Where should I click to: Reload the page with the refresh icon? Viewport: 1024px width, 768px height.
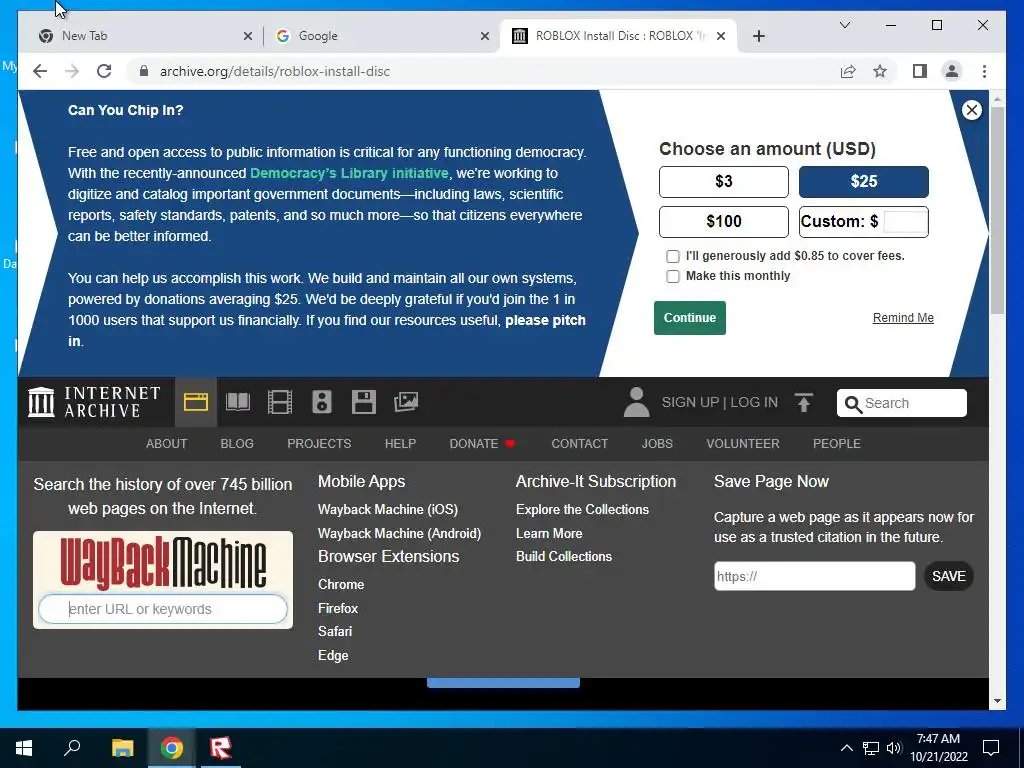[104, 71]
